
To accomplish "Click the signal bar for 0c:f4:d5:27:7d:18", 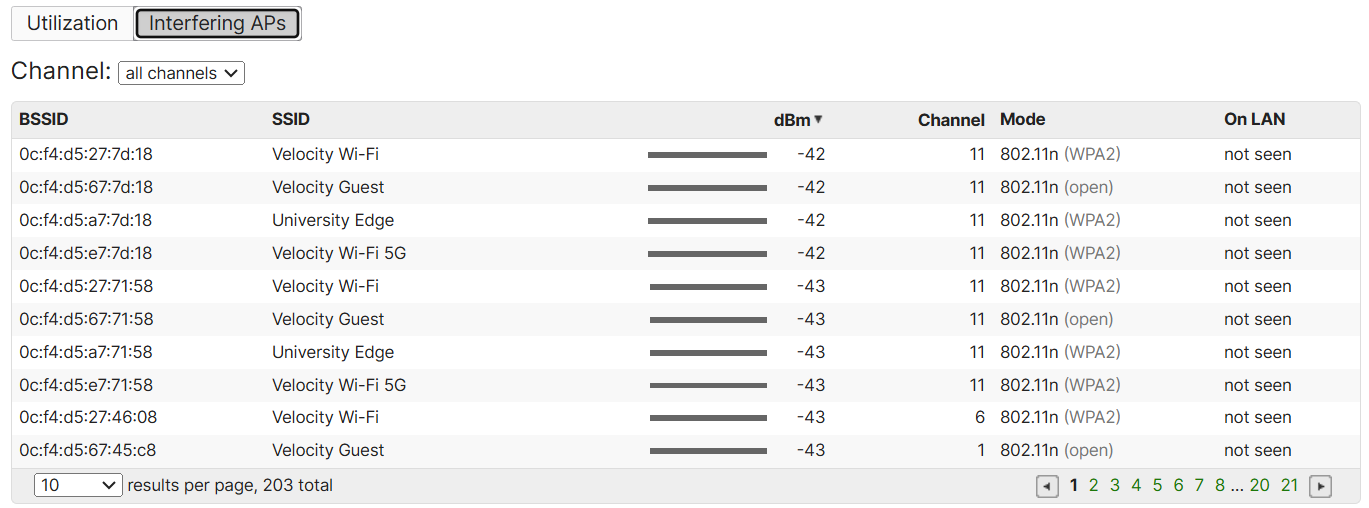I will [707, 155].
